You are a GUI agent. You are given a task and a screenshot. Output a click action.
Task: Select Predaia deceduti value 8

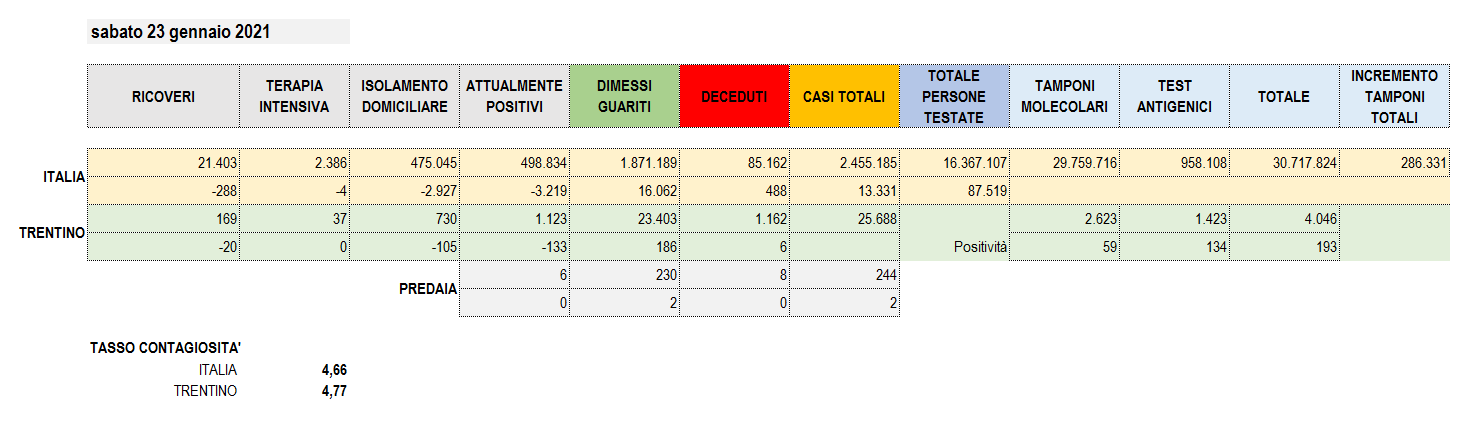tap(734, 275)
